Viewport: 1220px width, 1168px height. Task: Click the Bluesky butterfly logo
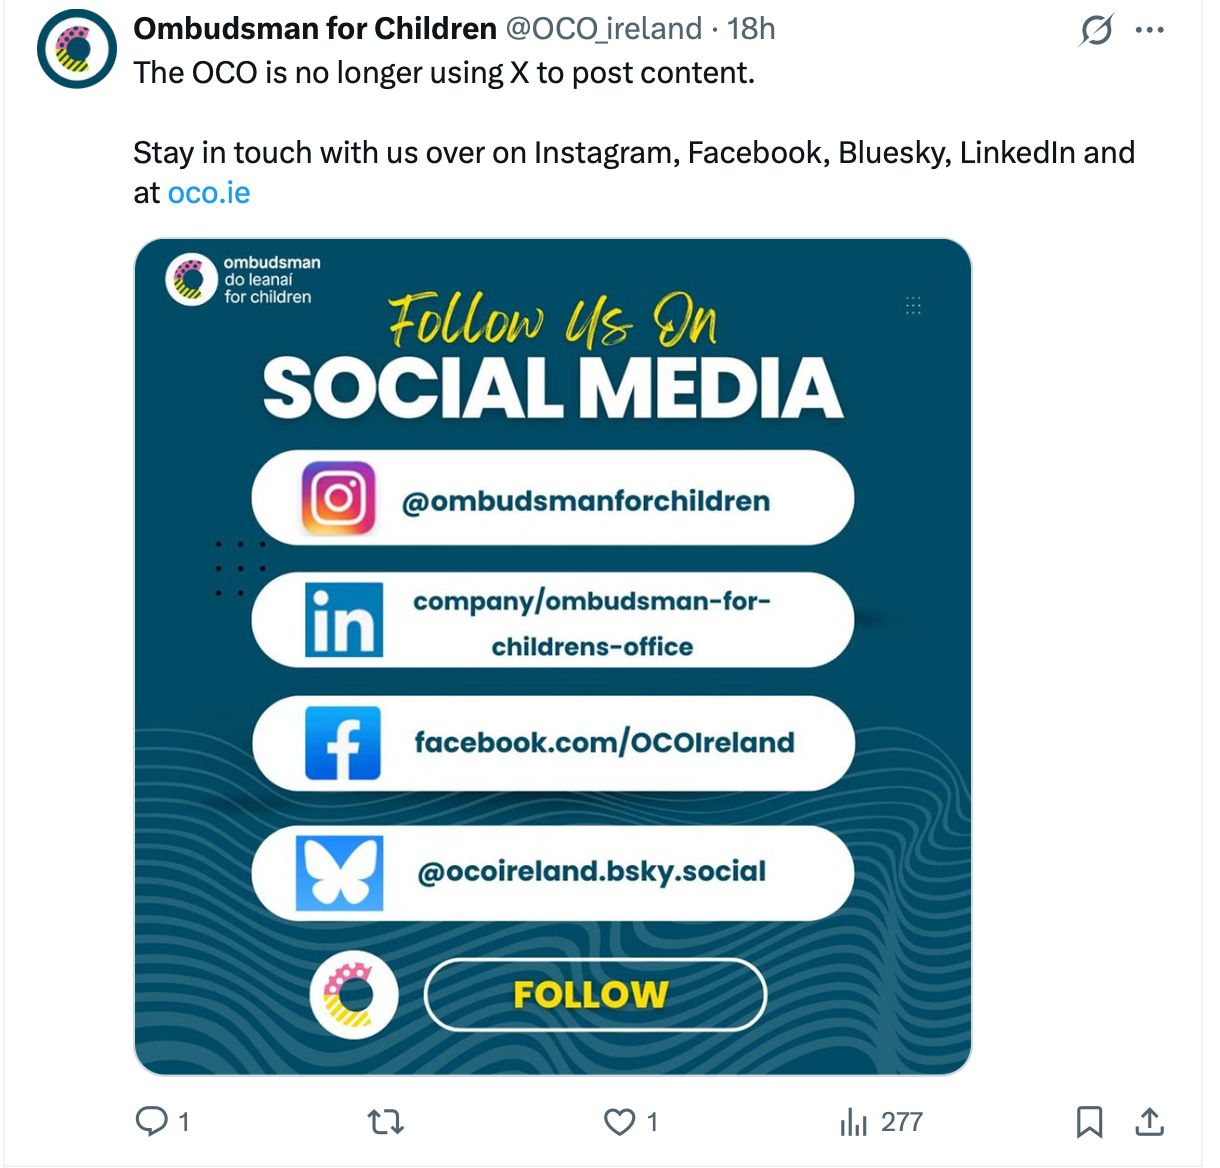pos(340,873)
